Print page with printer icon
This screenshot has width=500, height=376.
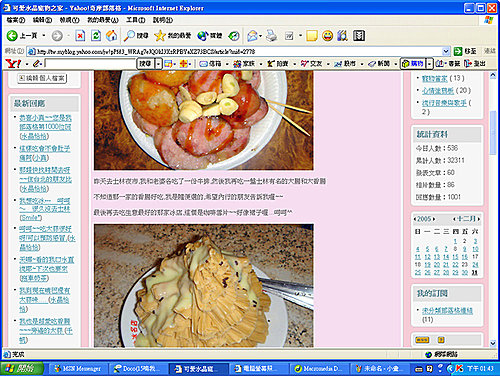(x=272, y=36)
